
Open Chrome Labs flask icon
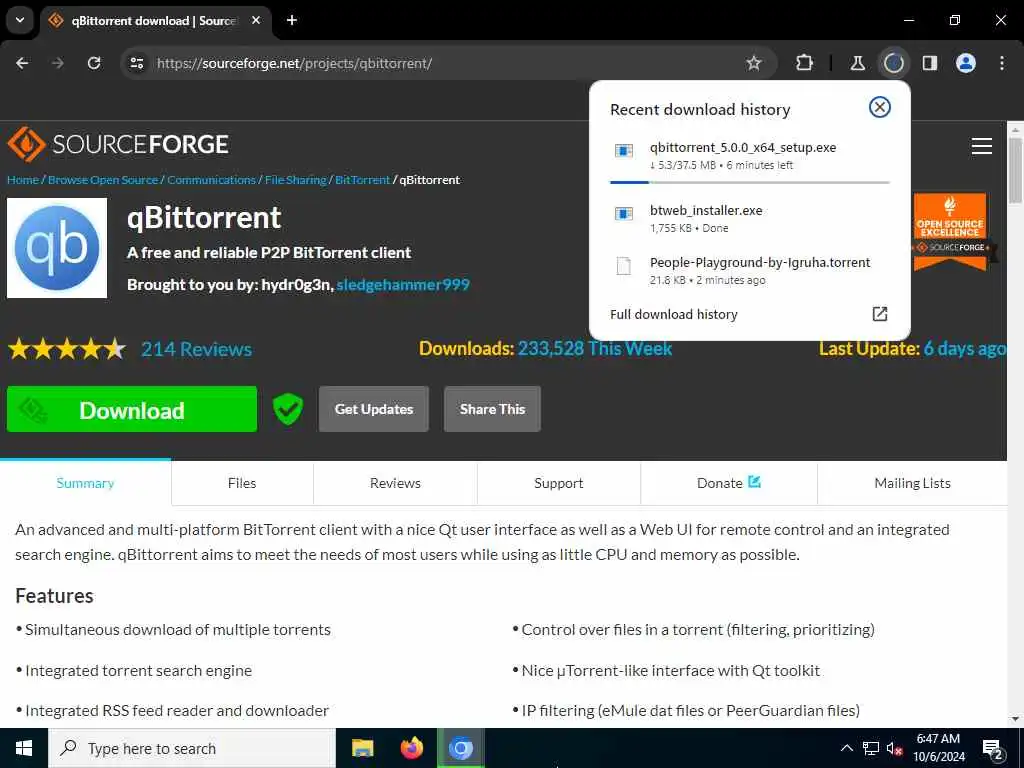[857, 63]
